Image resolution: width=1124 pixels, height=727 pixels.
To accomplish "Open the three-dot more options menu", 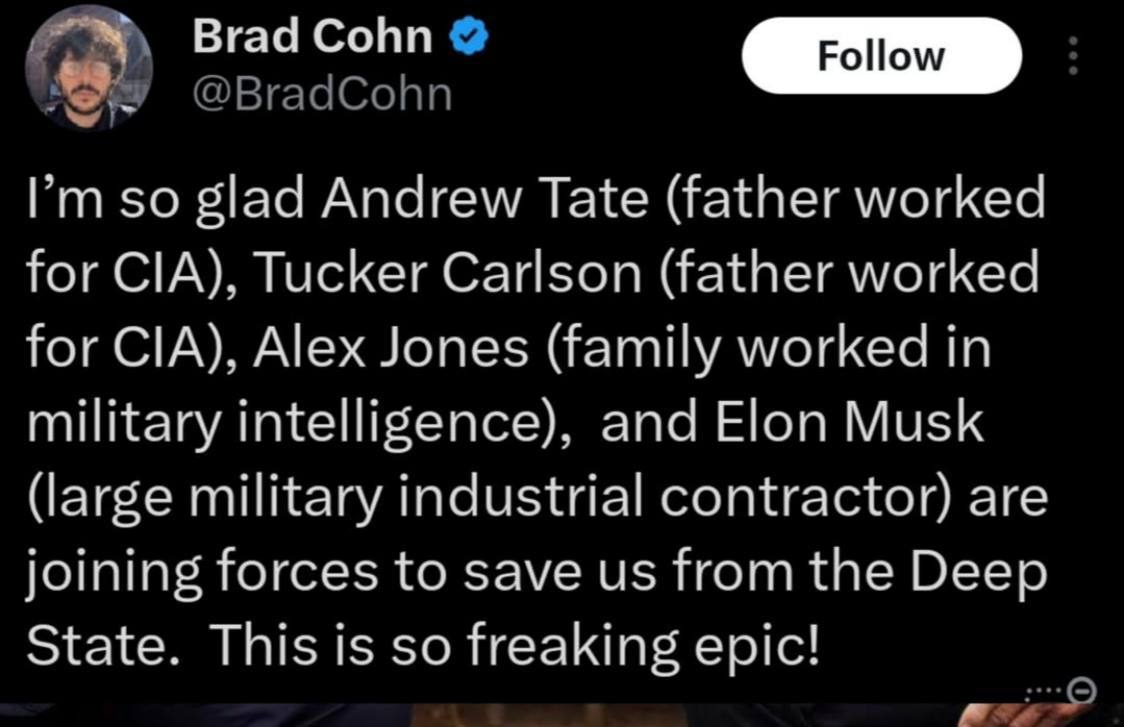I will [1073, 56].
